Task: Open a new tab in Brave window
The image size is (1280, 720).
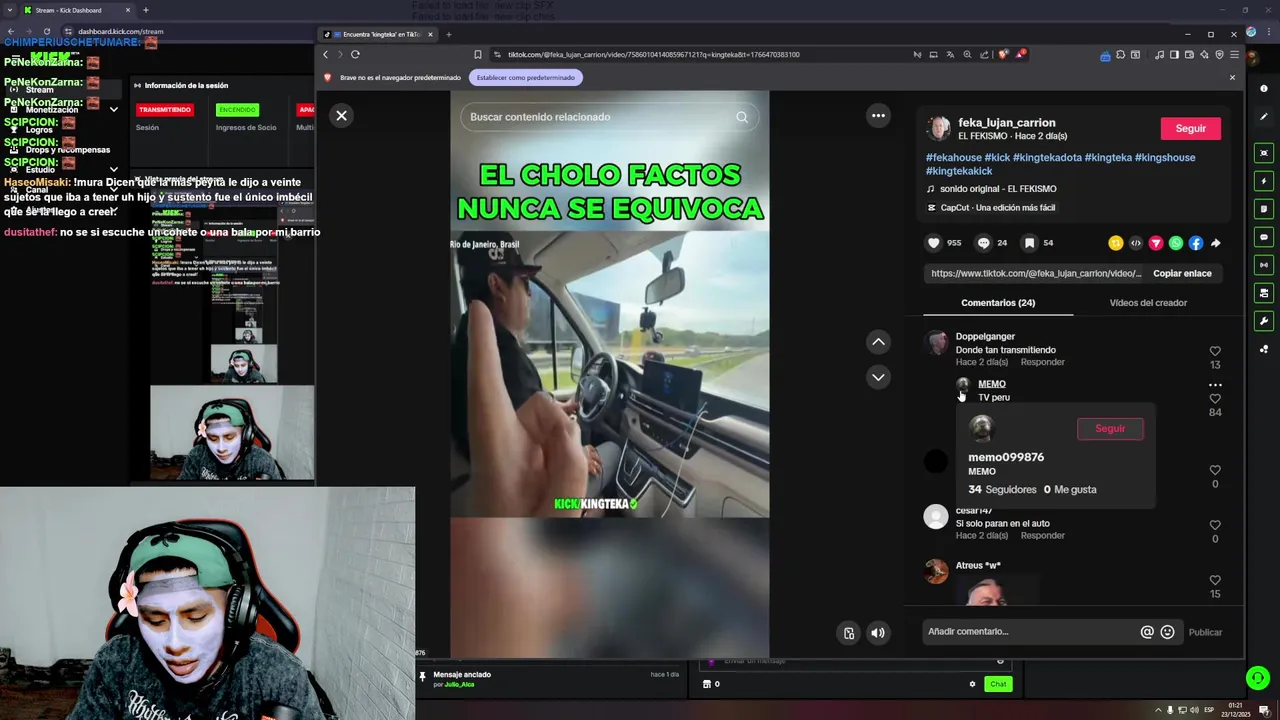Action: (448, 34)
